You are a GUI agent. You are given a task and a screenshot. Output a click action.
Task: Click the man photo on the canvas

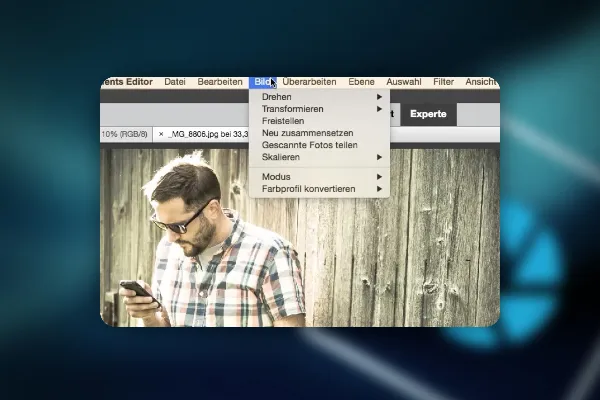tap(300, 237)
